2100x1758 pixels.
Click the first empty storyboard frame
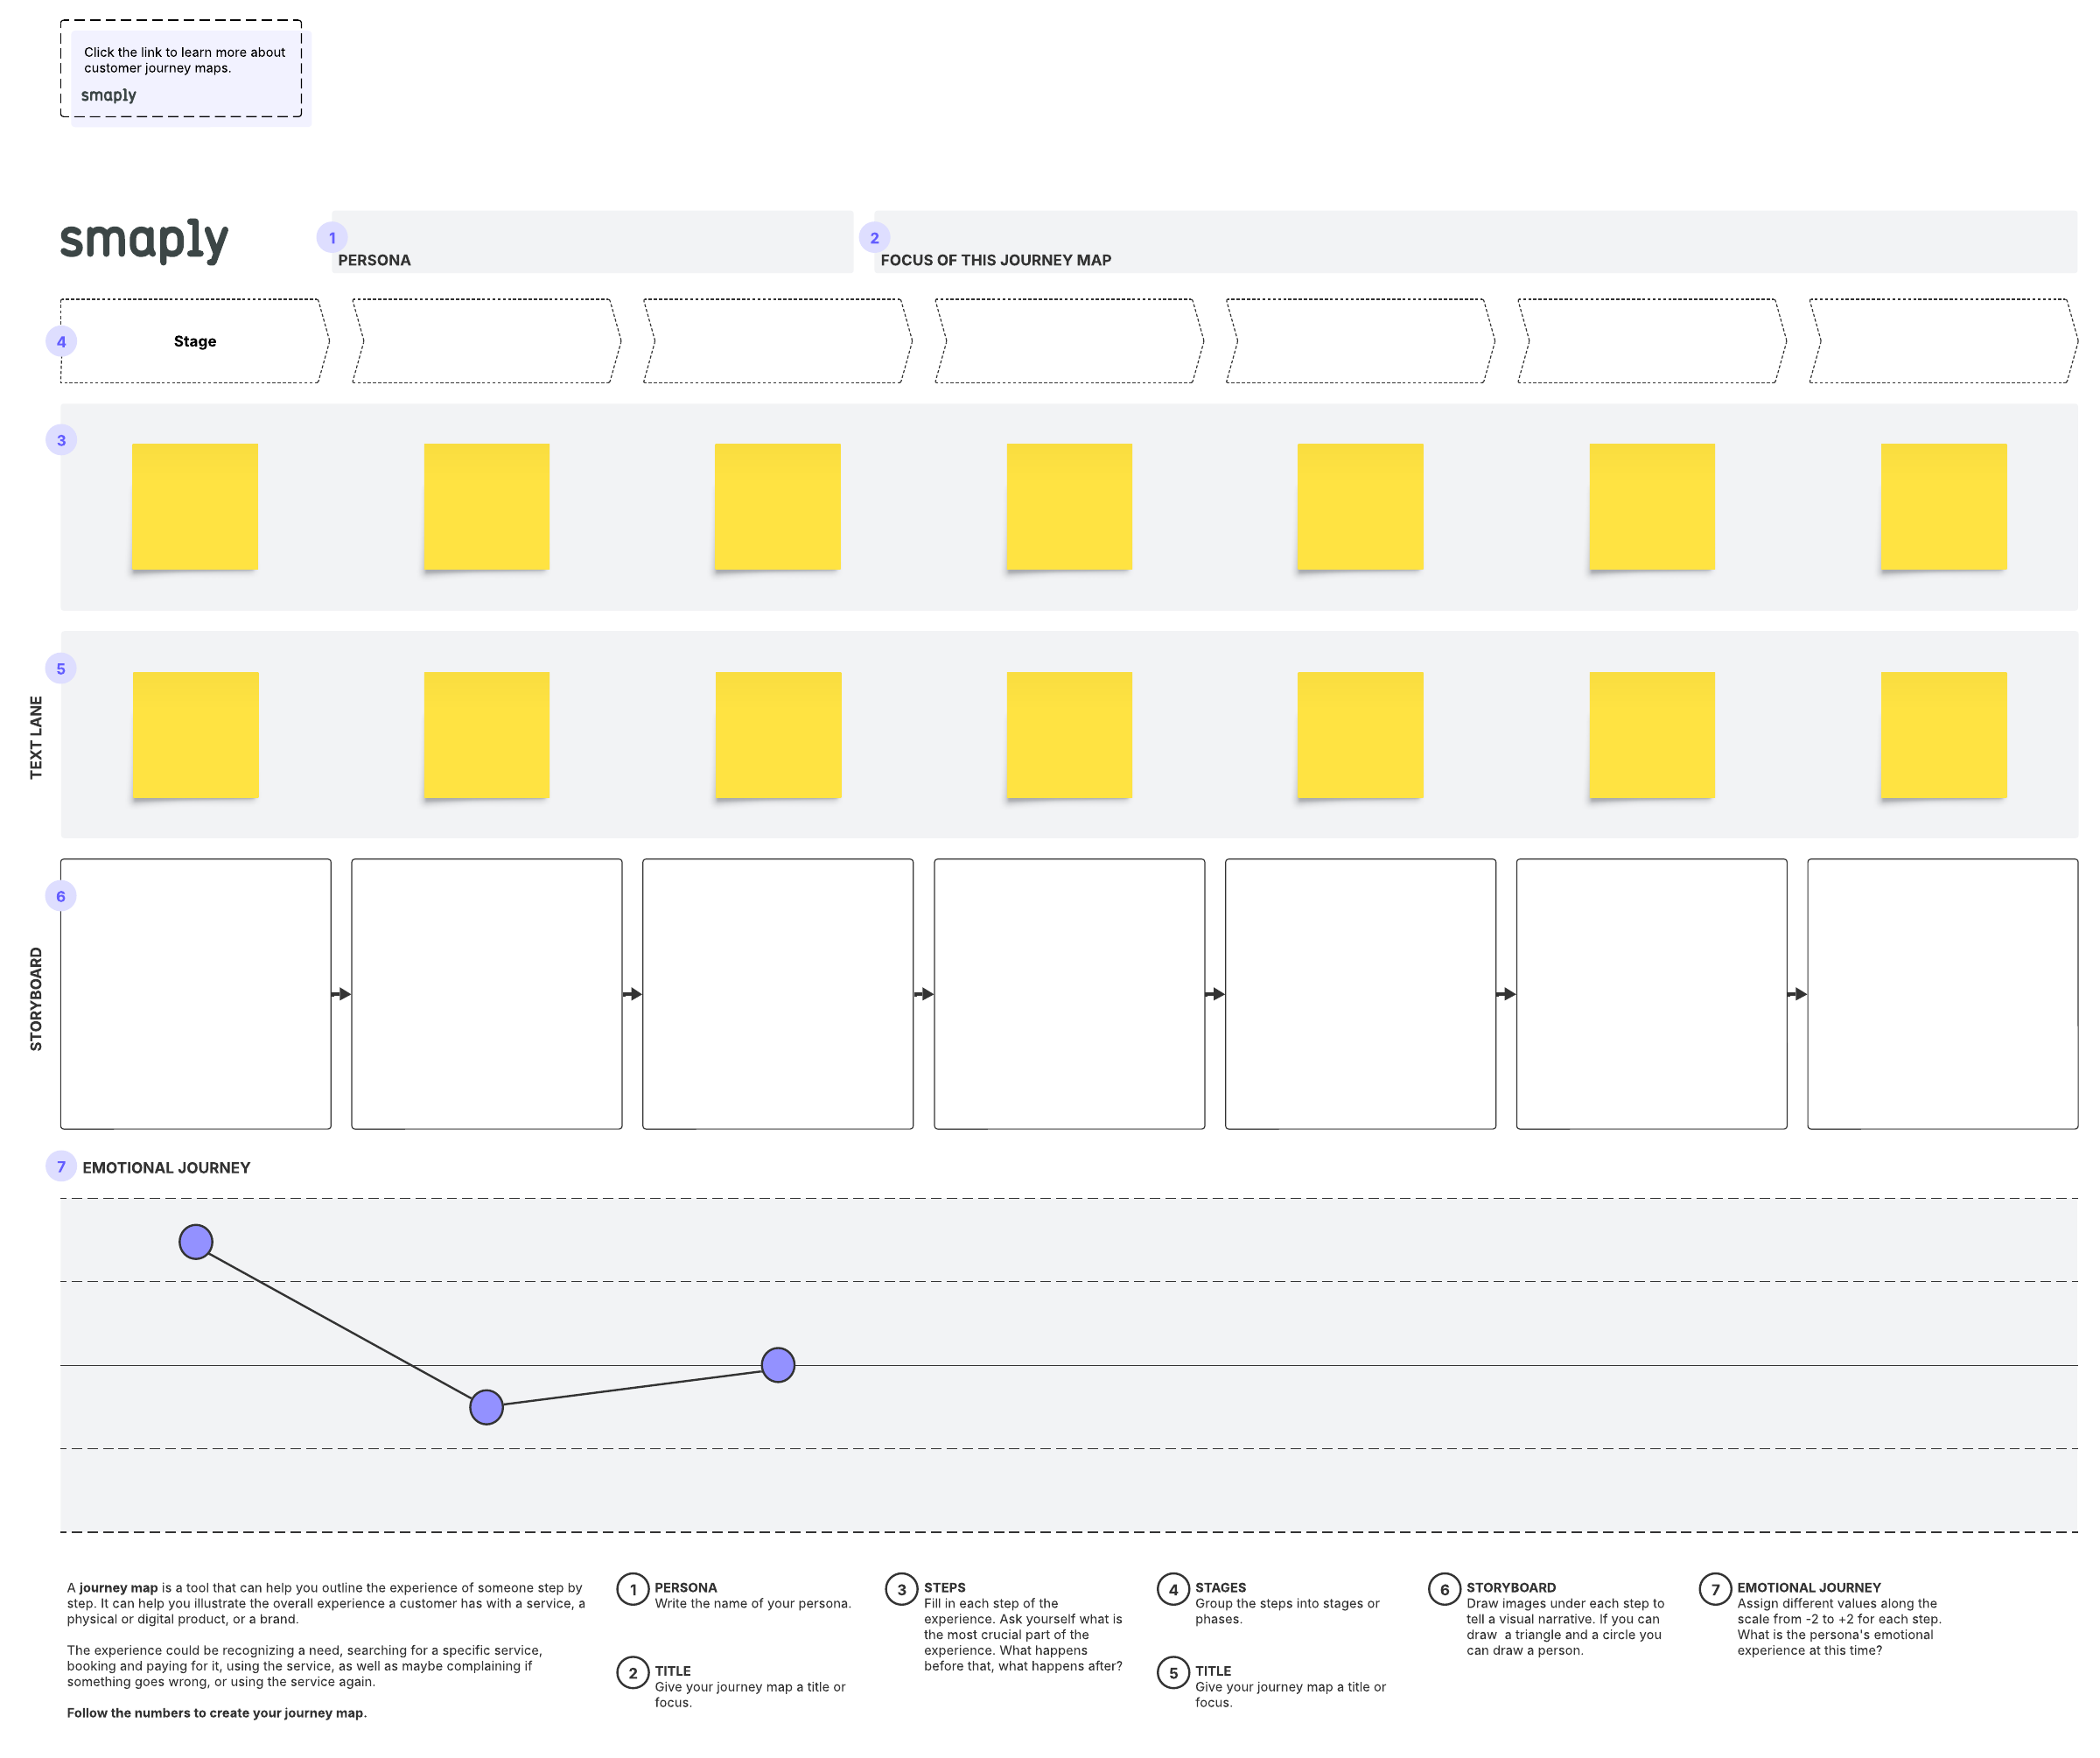click(195, 993)
